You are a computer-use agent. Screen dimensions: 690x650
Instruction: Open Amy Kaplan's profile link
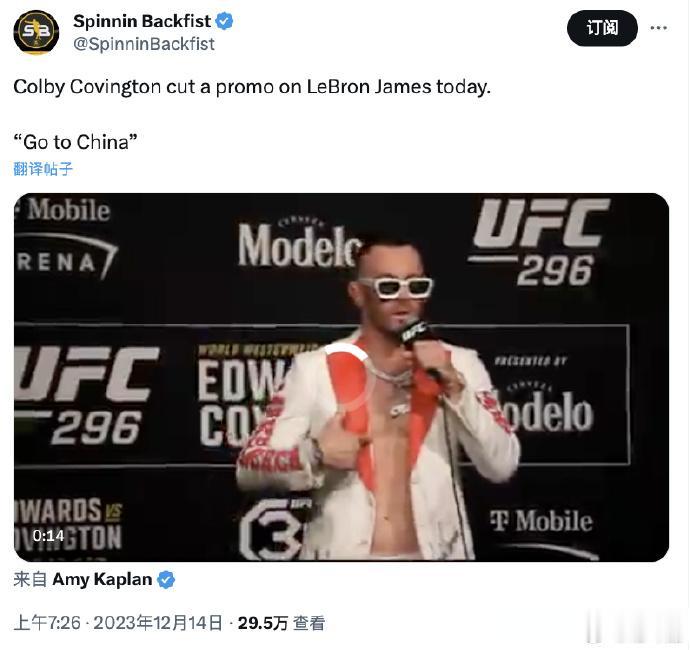click(x=102, y=579)
